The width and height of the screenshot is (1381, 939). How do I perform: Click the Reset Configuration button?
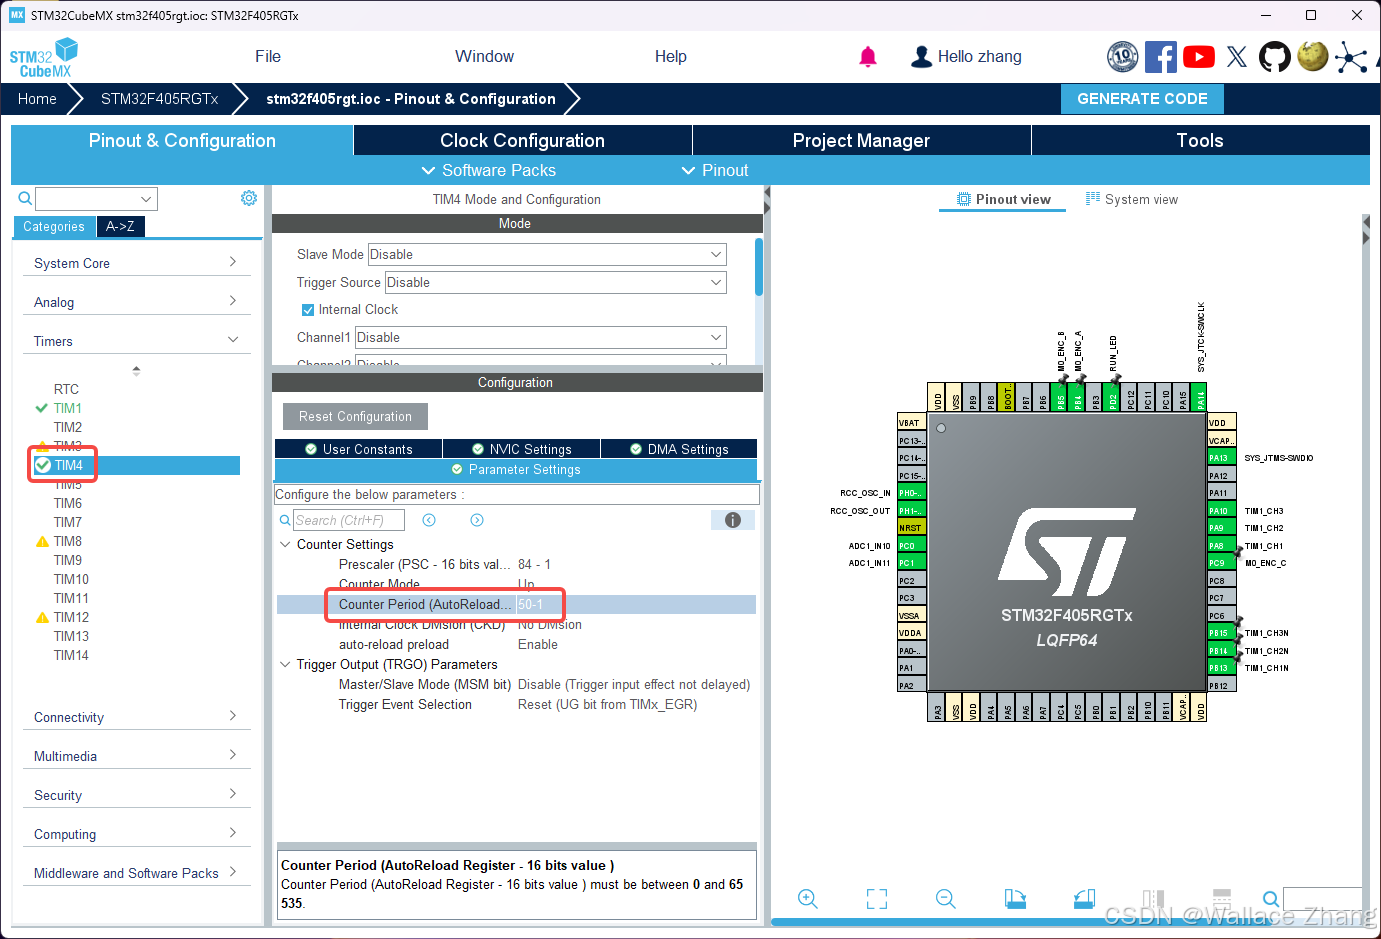(355, 416)
